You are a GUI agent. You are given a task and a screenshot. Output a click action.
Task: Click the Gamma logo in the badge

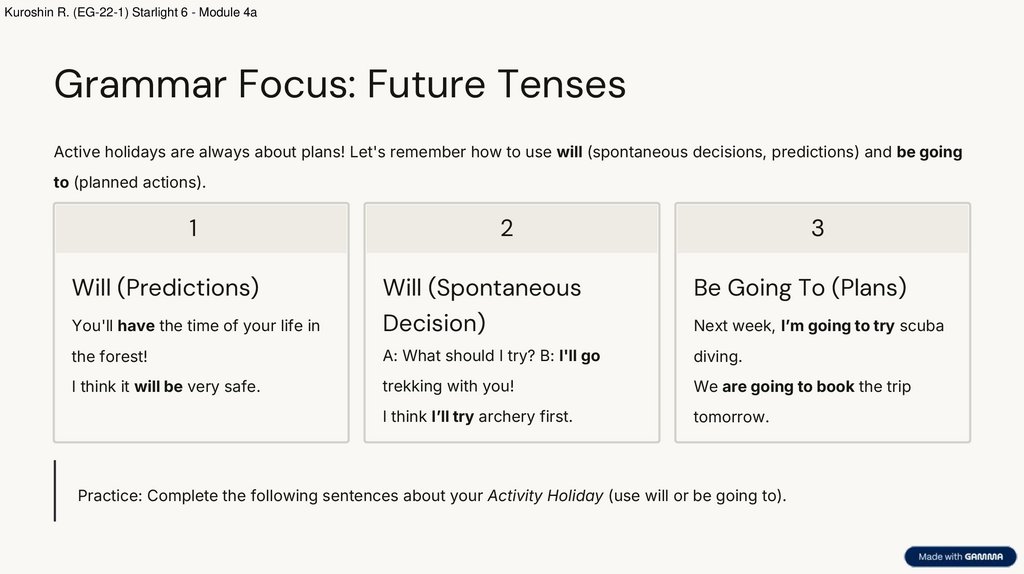point(984,557)
